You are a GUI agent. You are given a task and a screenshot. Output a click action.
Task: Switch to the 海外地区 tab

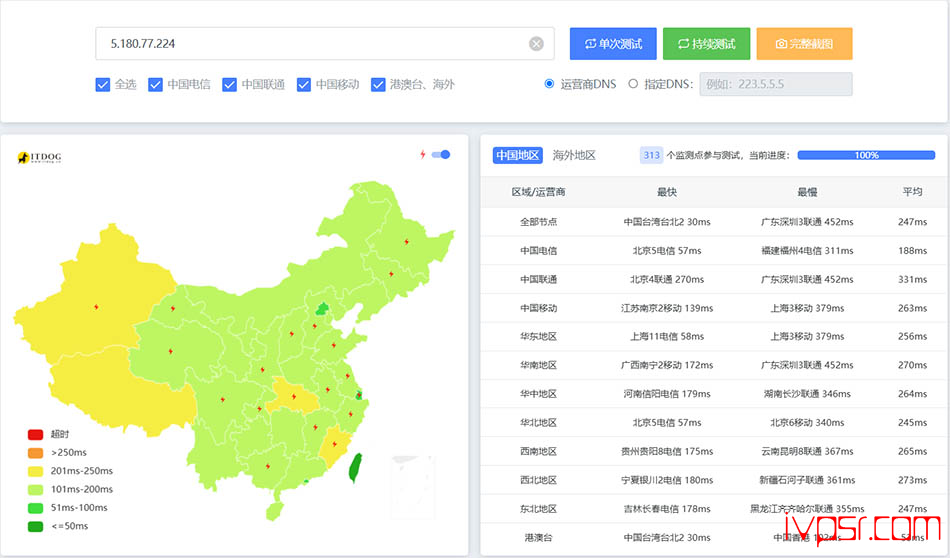tap(574, 155)
